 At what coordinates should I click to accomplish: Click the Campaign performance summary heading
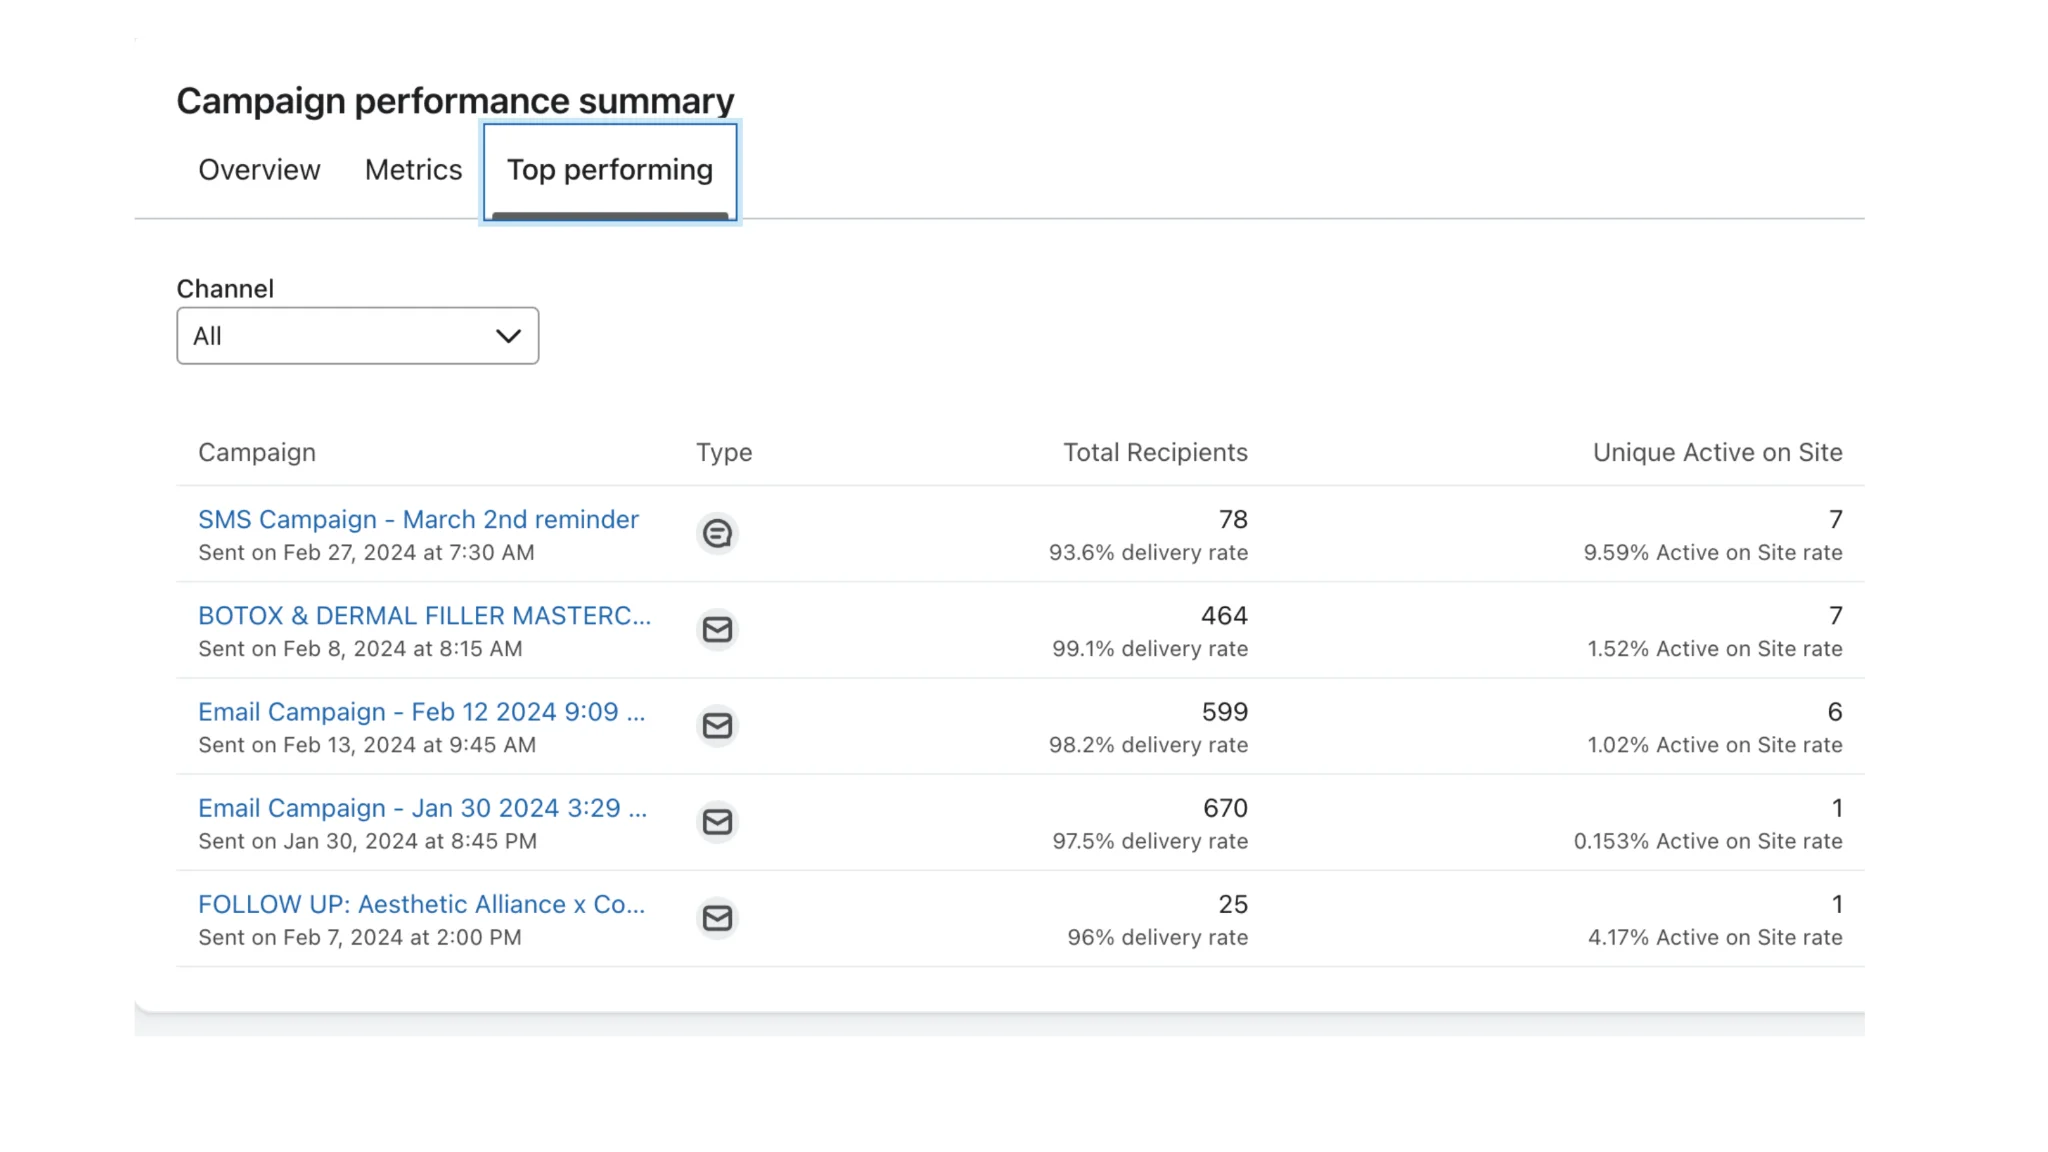click(455, 101)
